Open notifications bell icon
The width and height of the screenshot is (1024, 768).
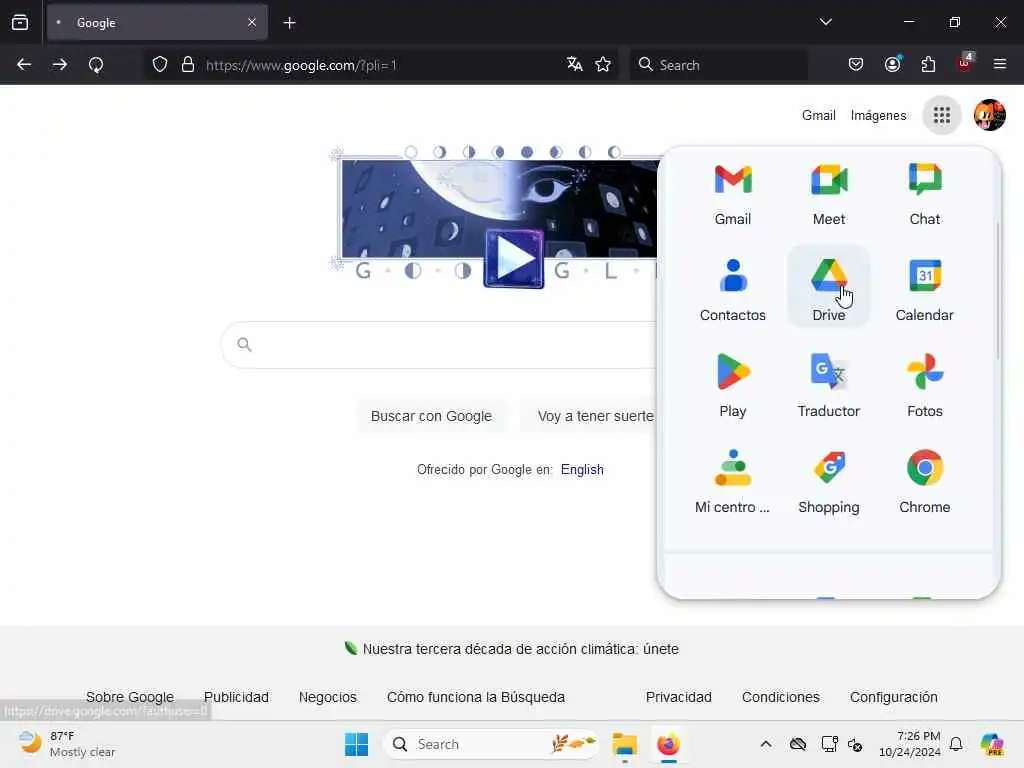956,744
